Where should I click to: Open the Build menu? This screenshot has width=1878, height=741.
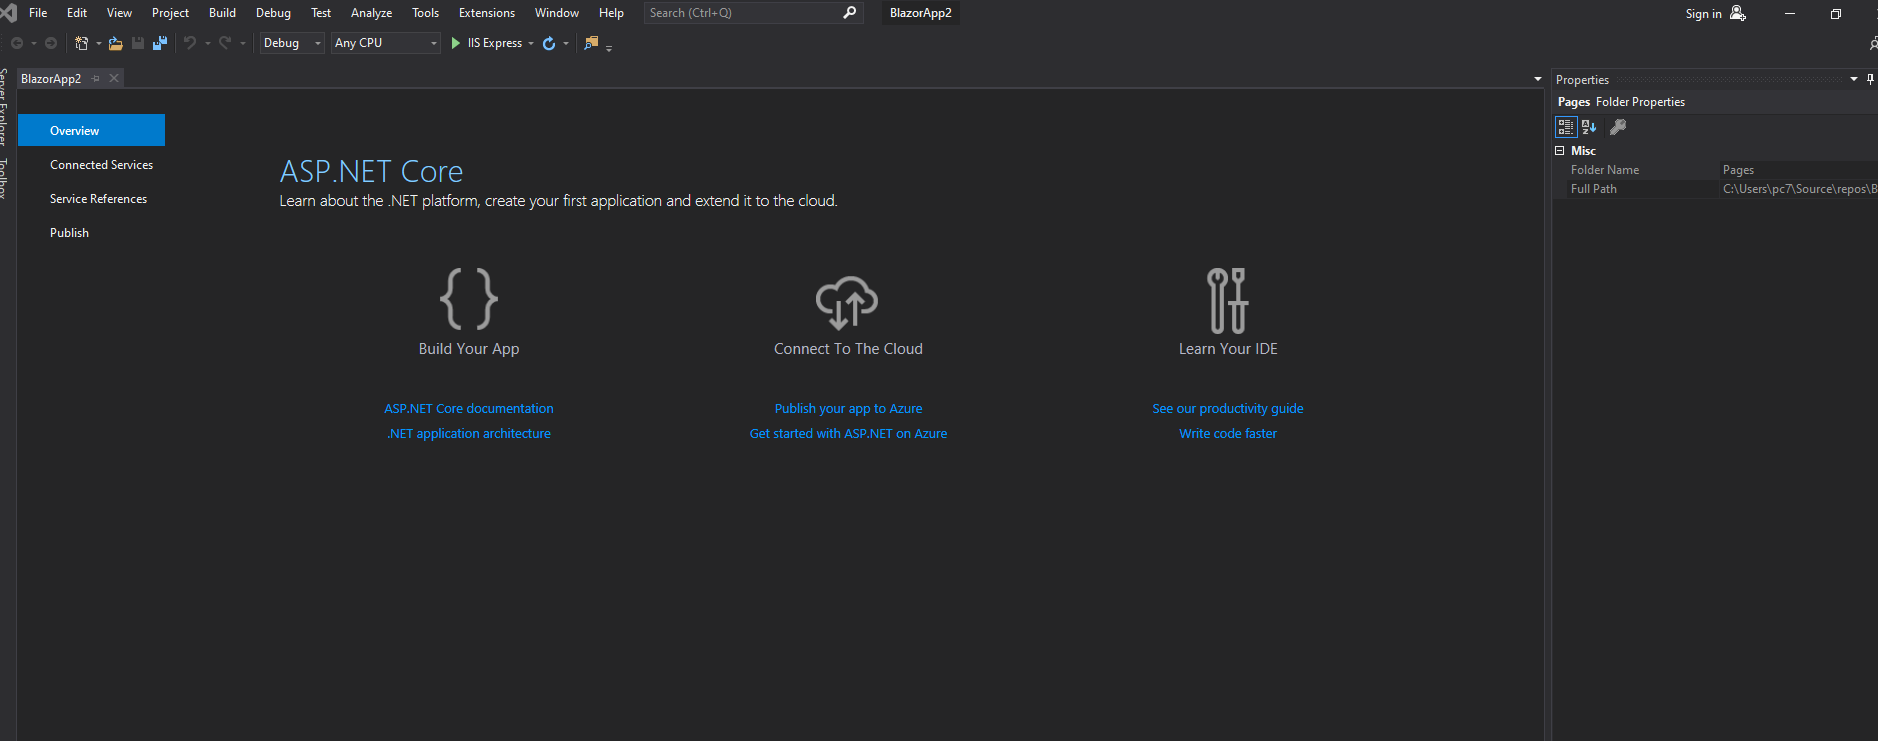[x=222, y=13]
